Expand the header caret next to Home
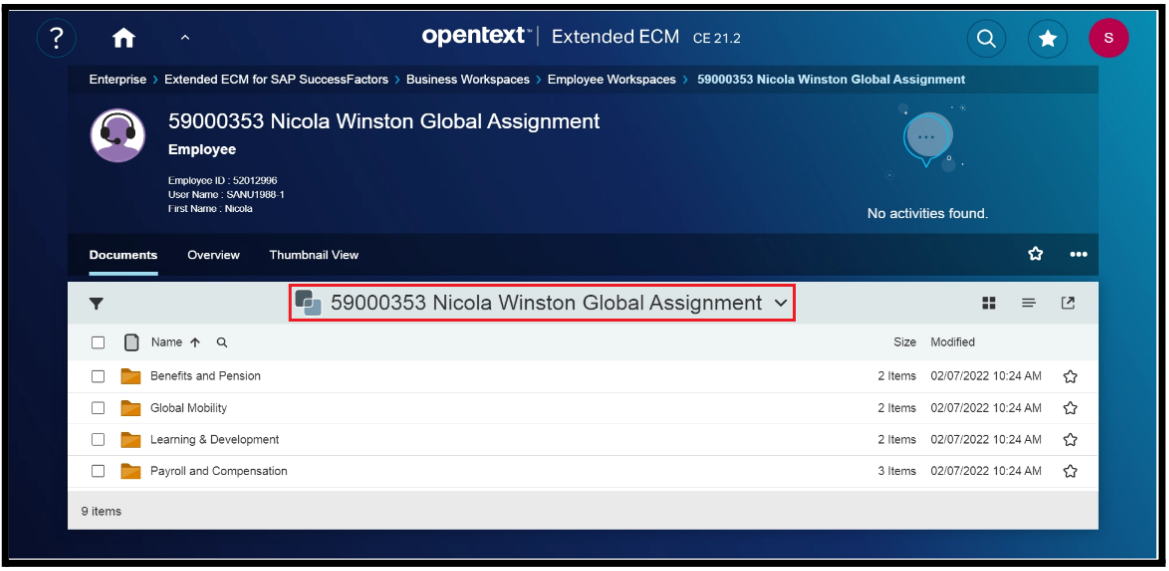 pyautogui.click(x=184, y=38)
